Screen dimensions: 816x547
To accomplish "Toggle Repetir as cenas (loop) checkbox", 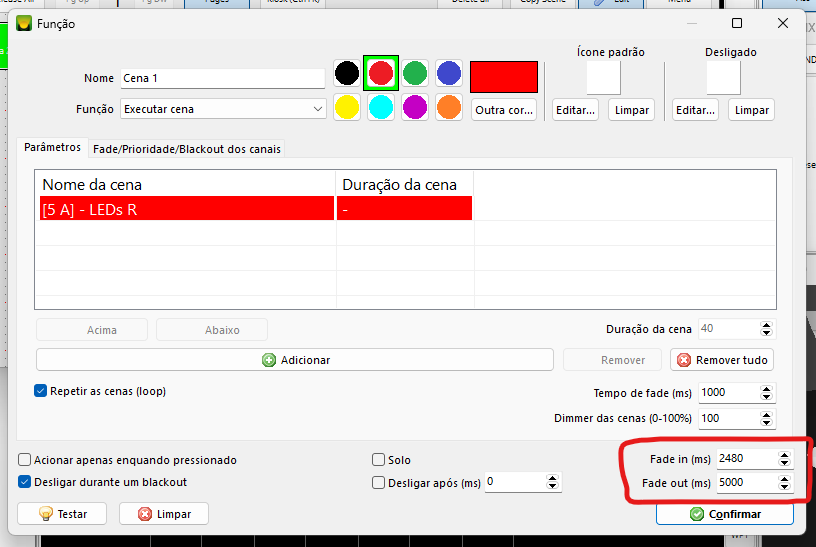I will point(41,391).
